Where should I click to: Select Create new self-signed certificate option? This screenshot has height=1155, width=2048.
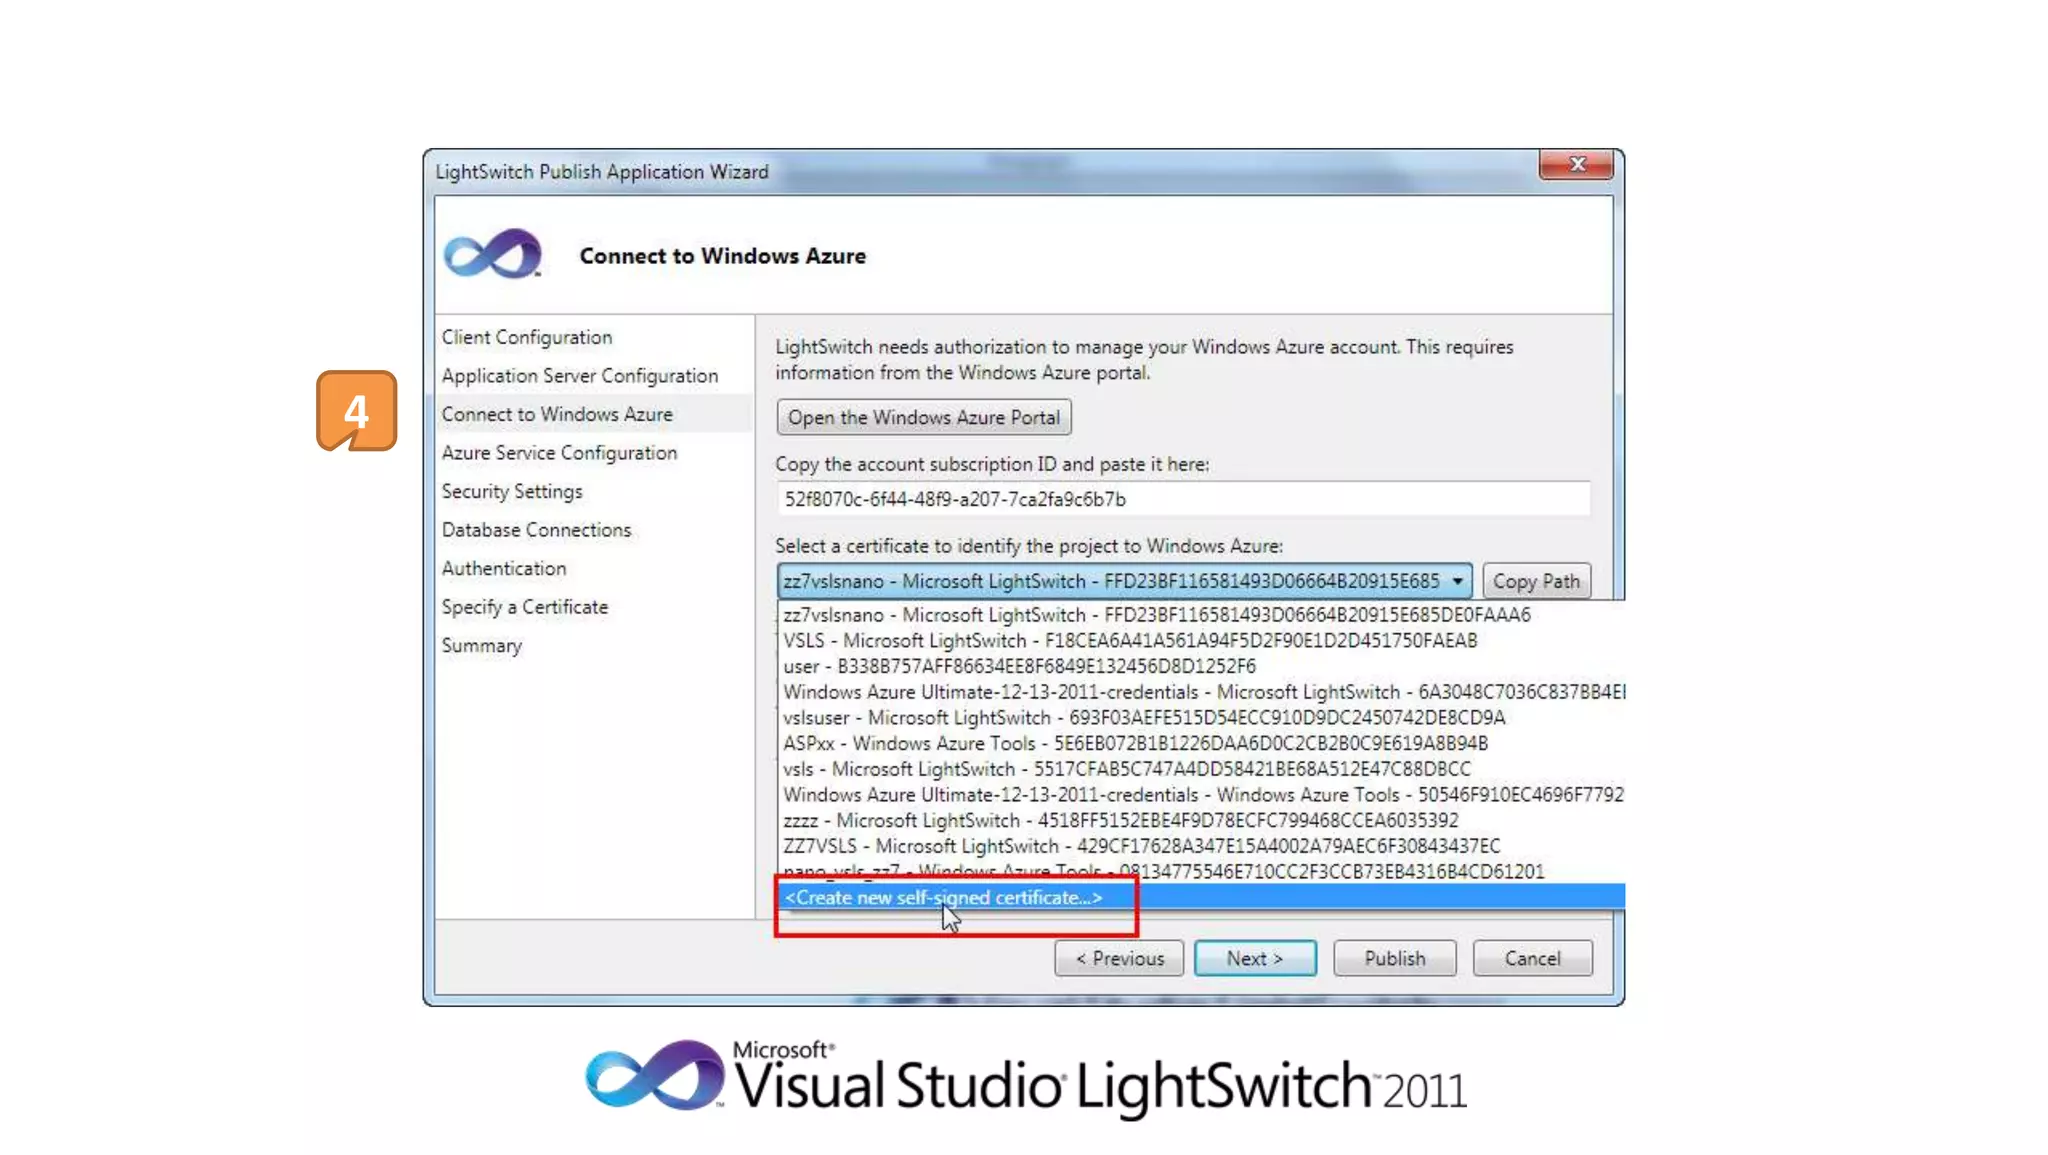(943, 898)
